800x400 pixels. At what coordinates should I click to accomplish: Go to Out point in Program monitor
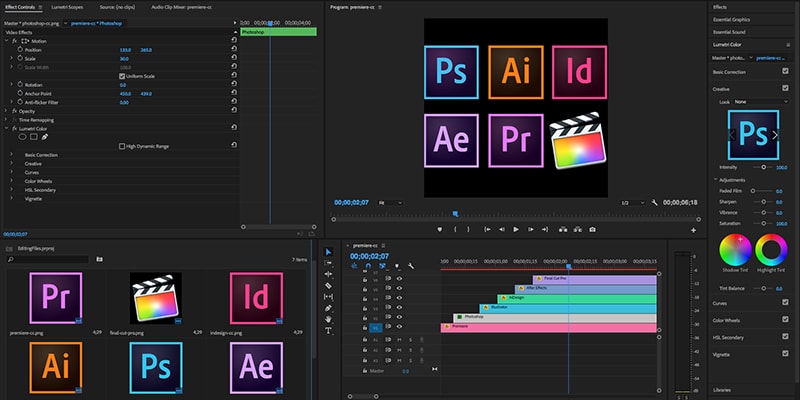pos(545,230)
